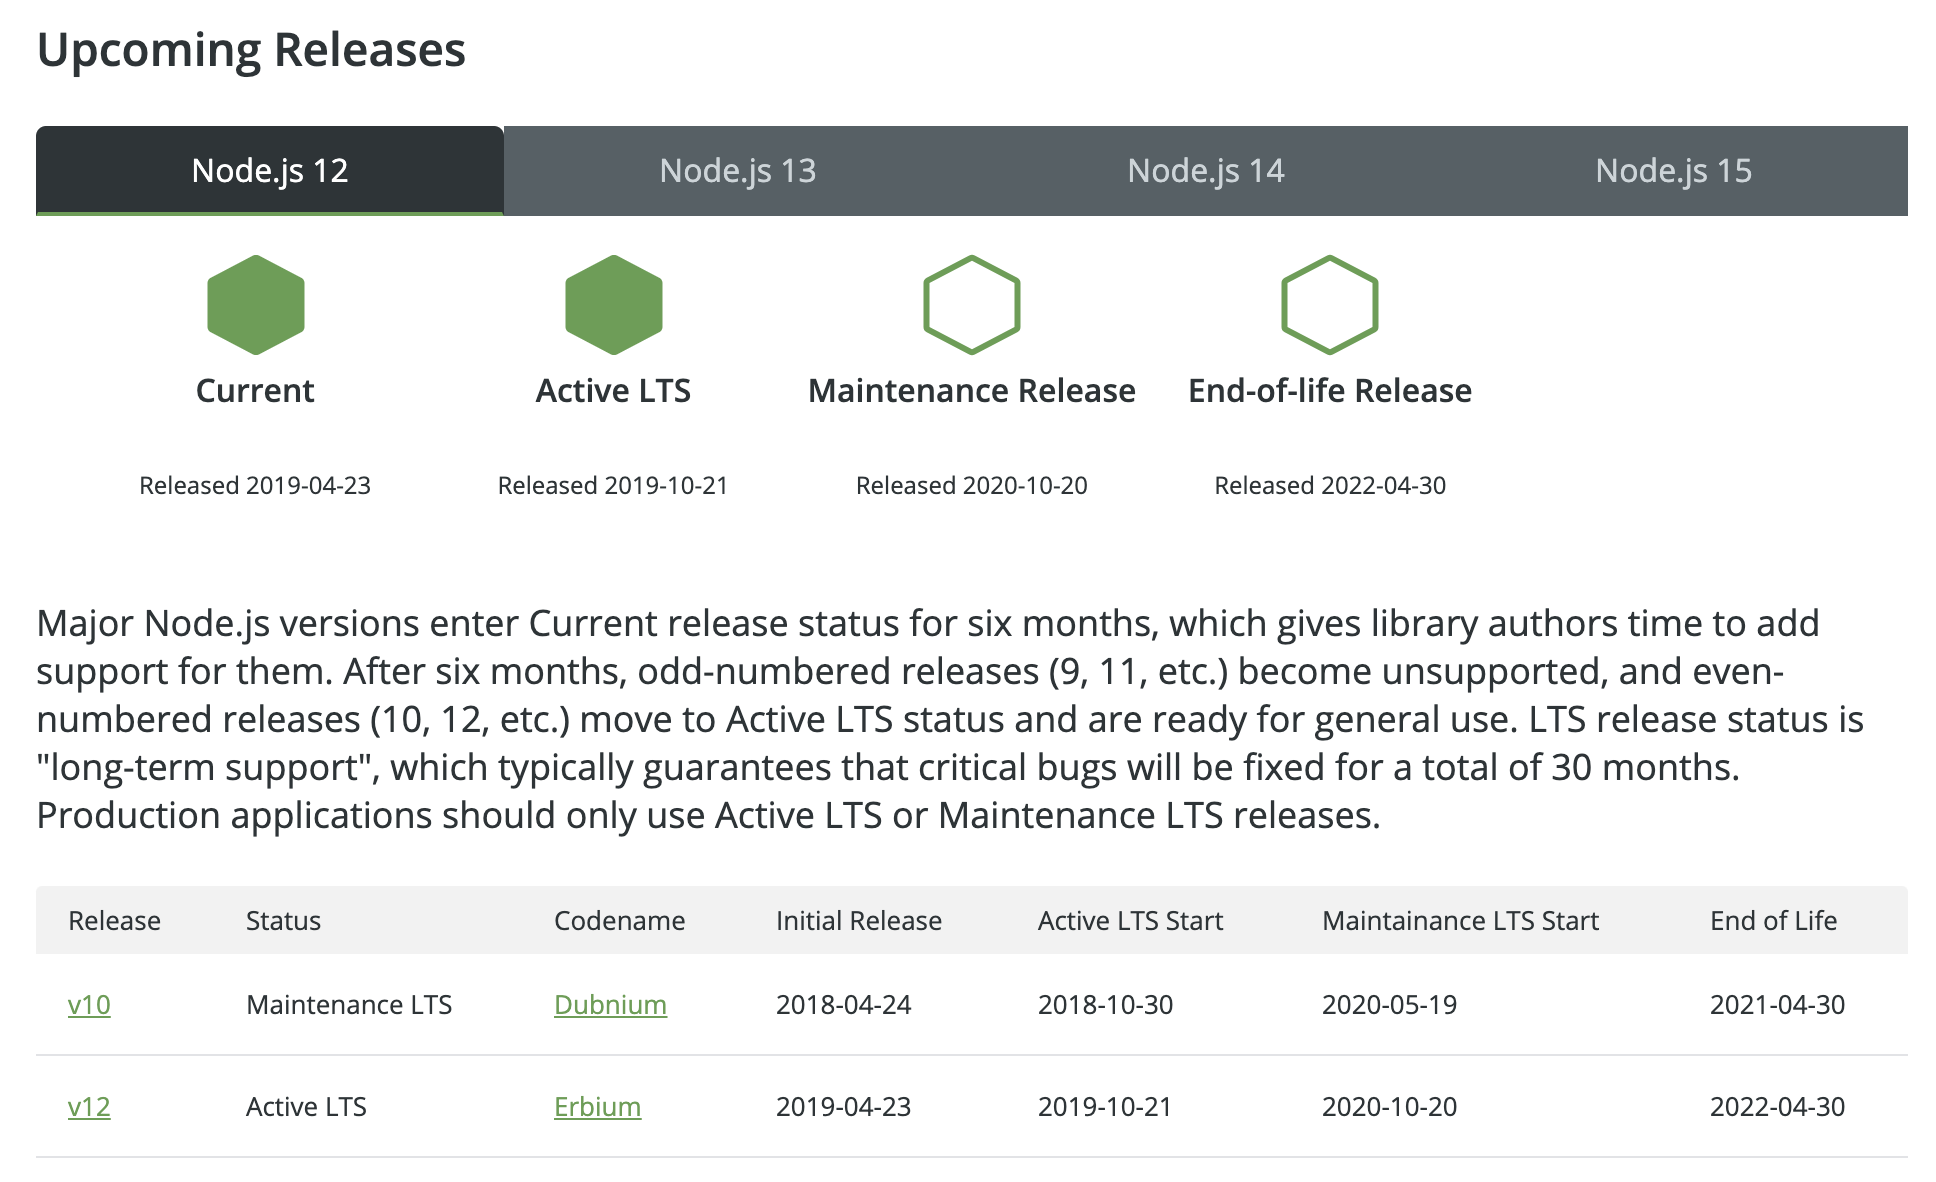Click the Maintenance Release stage label
The width and height of the screenshot is (1936, 1182).
pyautogui.click(x=972, y=390)
